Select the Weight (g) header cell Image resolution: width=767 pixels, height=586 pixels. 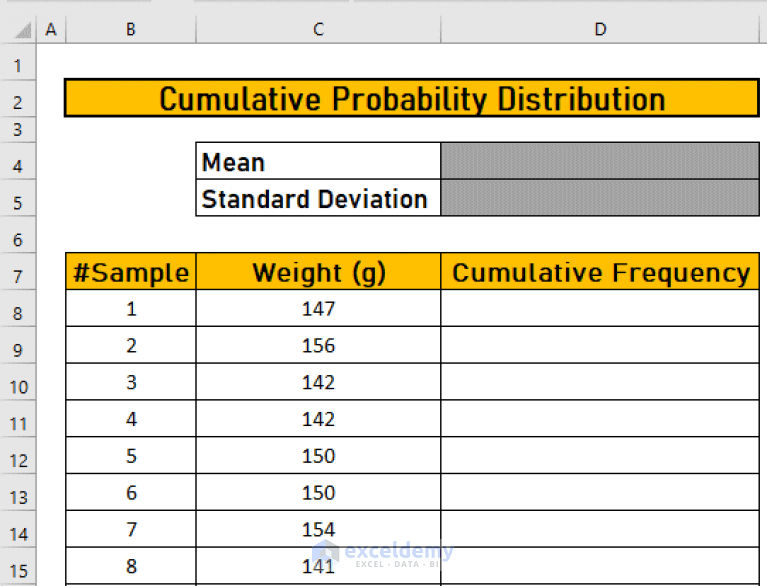pyautogui.click(x=318, y=271)
